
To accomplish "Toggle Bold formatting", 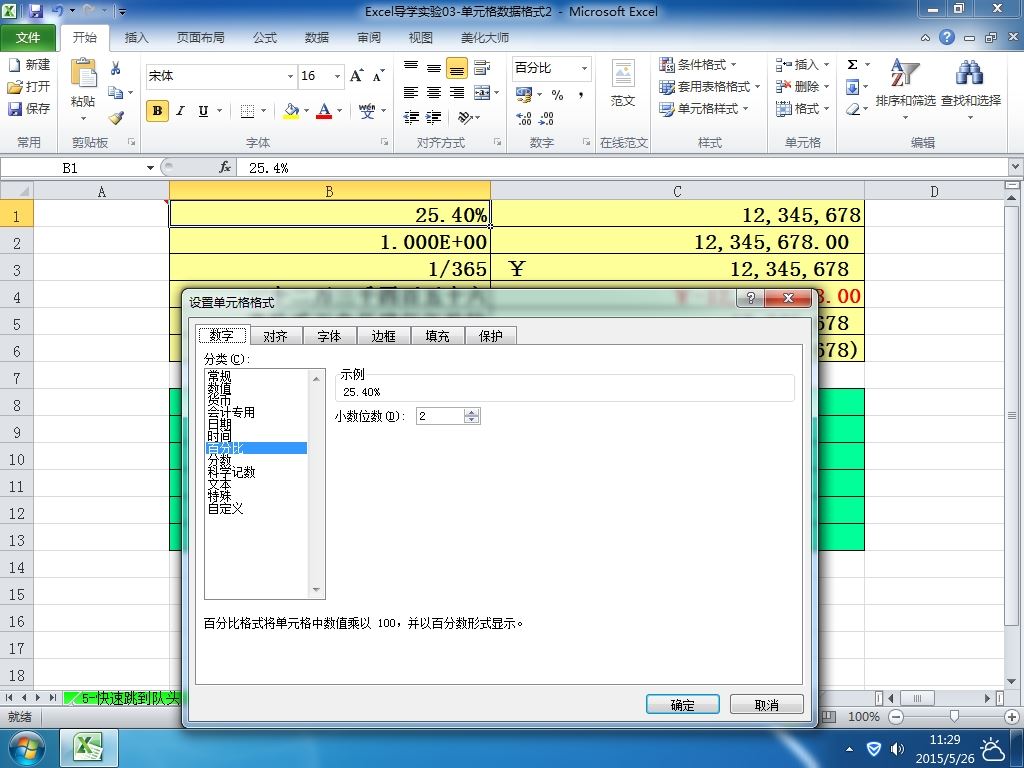I will coord(157,111).
